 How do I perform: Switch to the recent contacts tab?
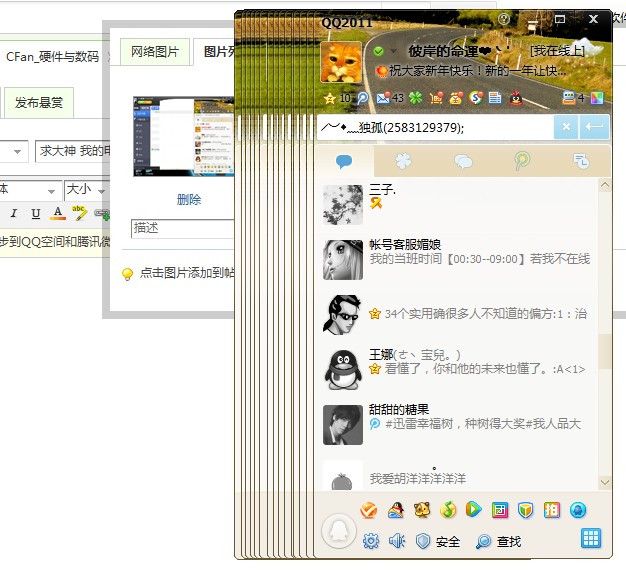(581, 161)
